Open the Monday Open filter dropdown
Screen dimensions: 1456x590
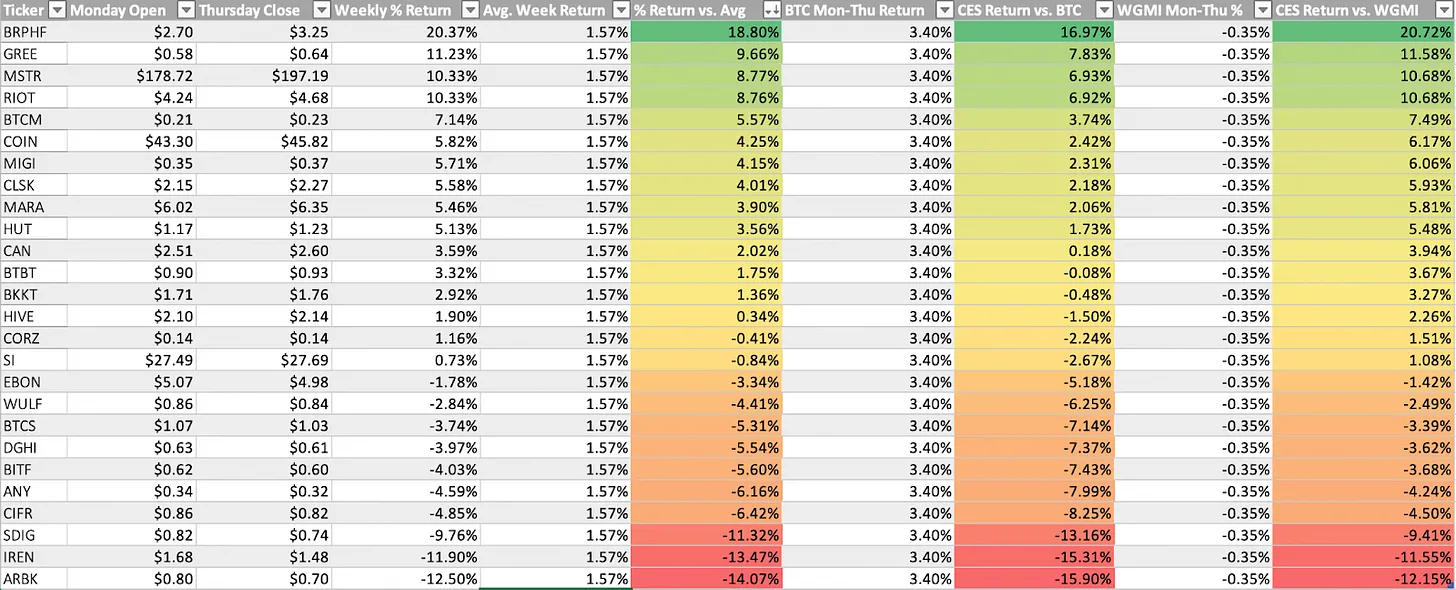click(x=186, y=10)
